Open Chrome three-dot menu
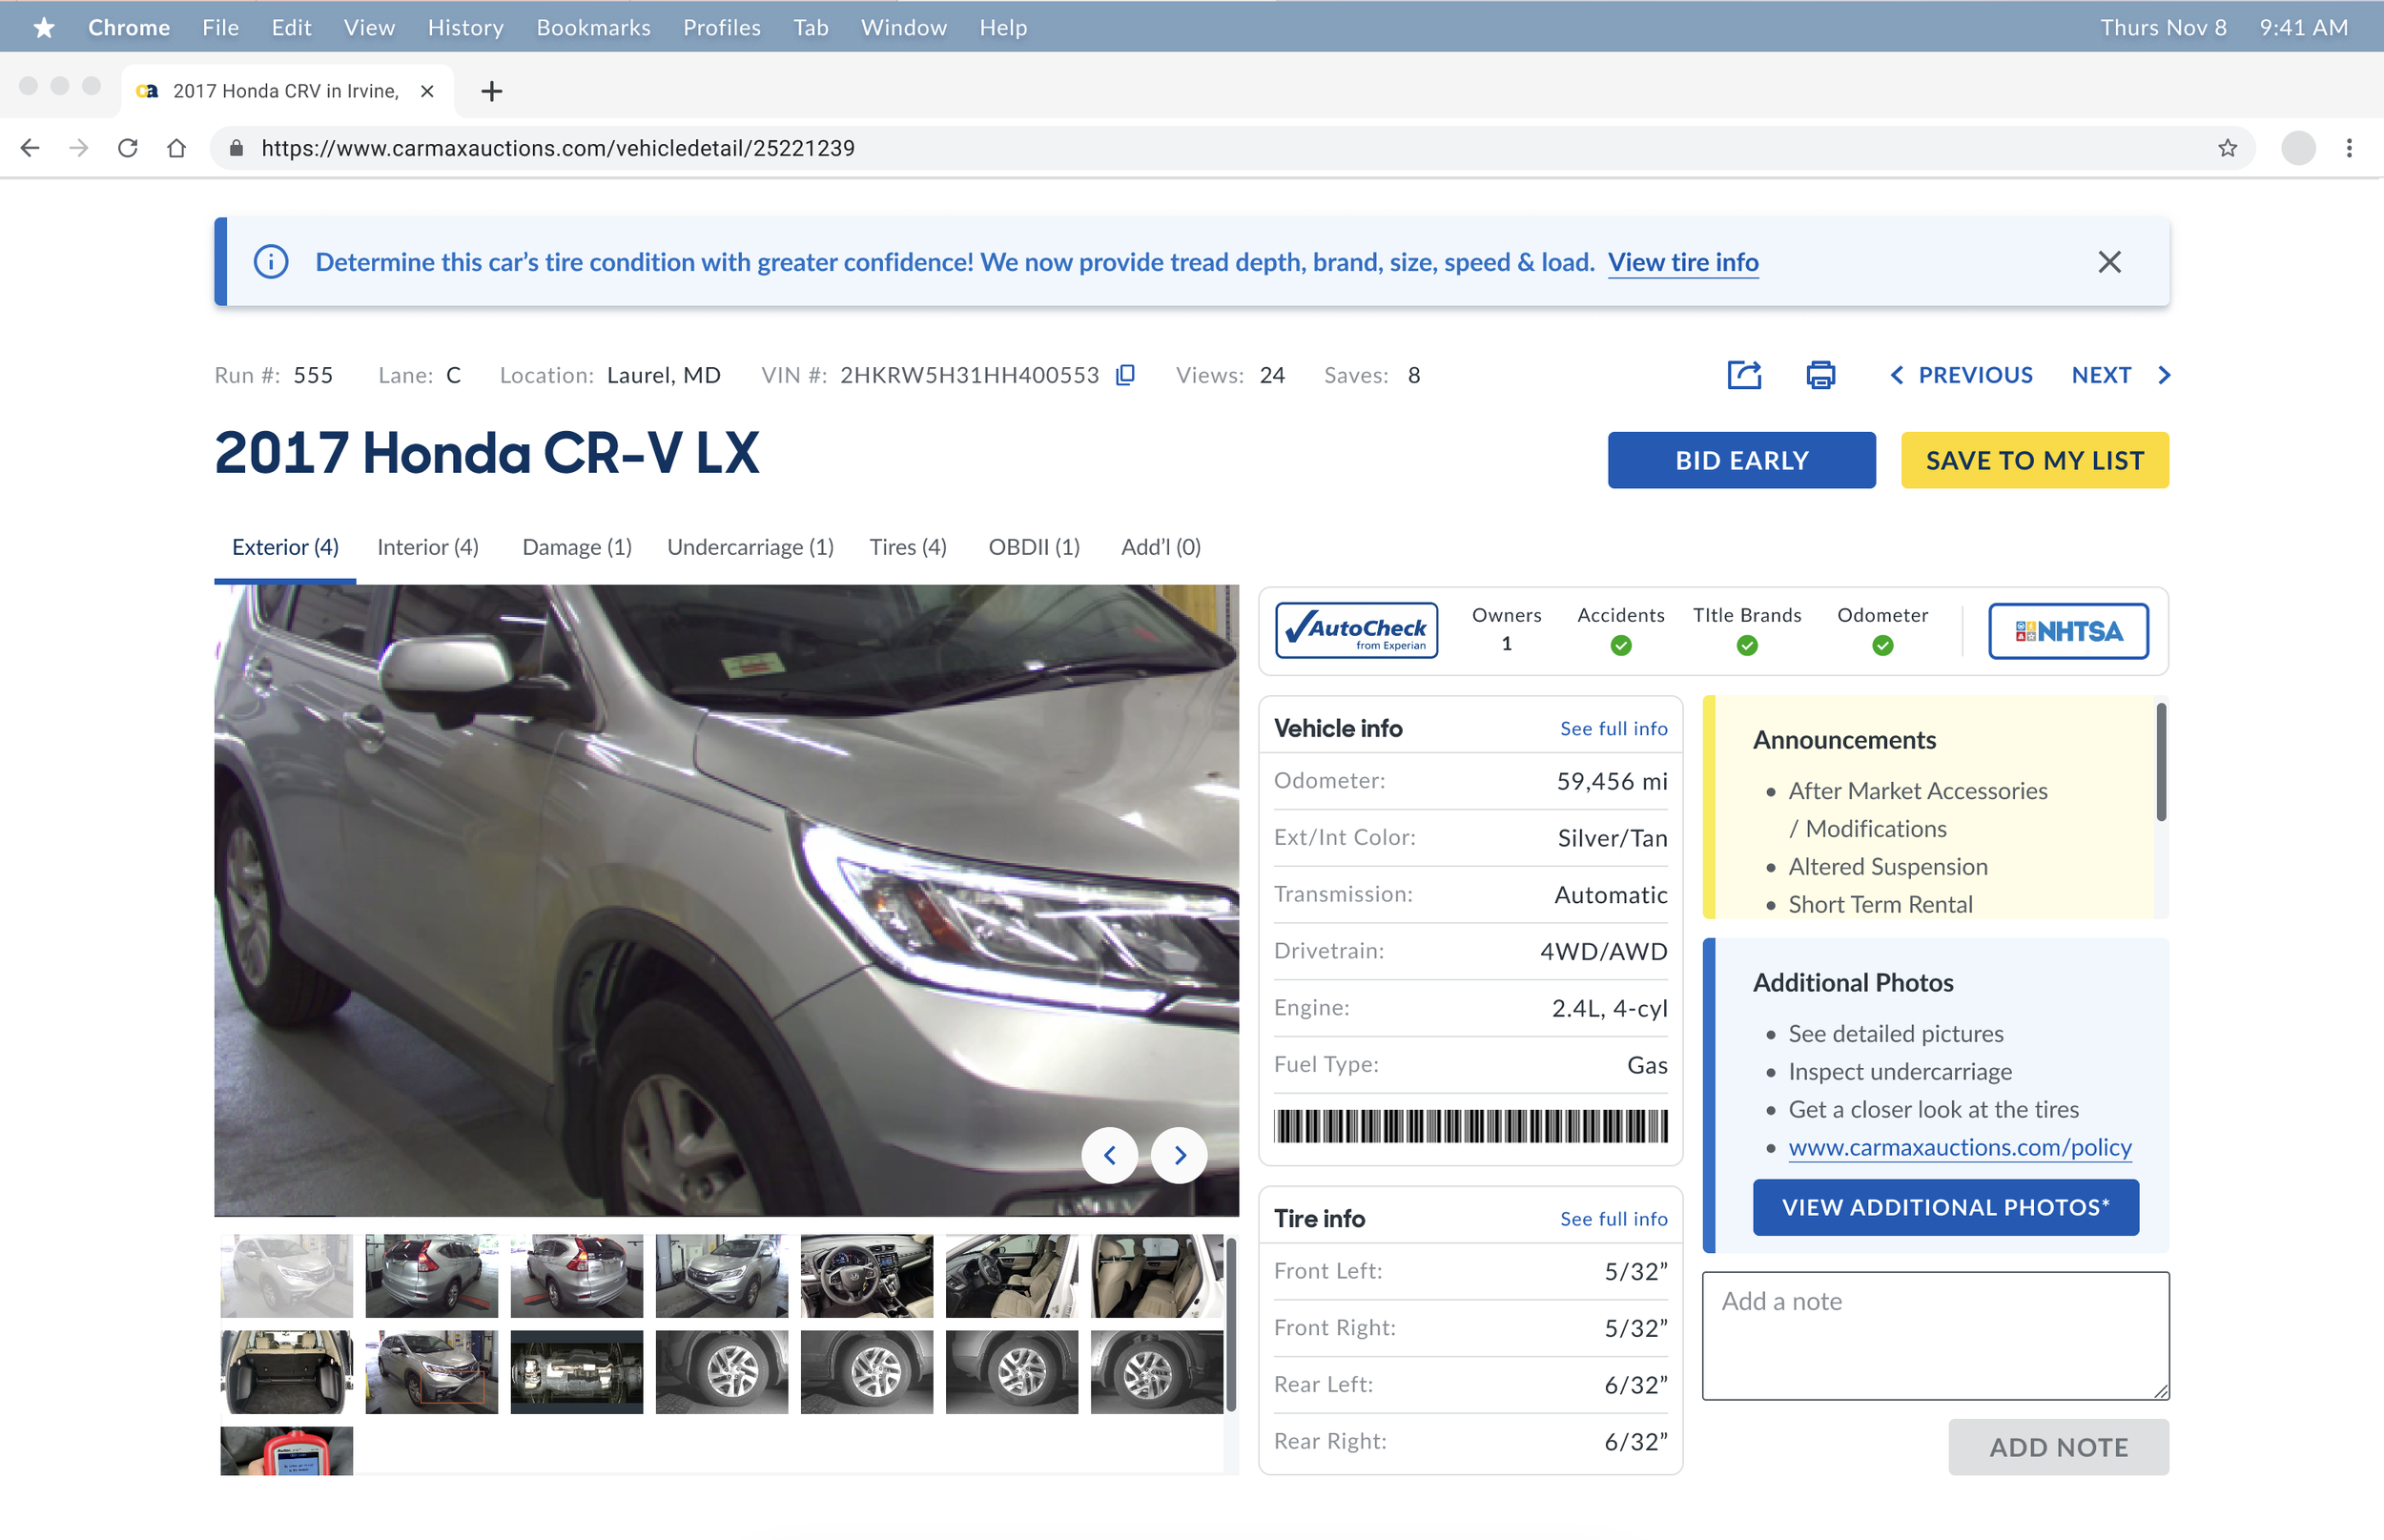Viewport: 2384px width, 1540px height. (2349, 148)
